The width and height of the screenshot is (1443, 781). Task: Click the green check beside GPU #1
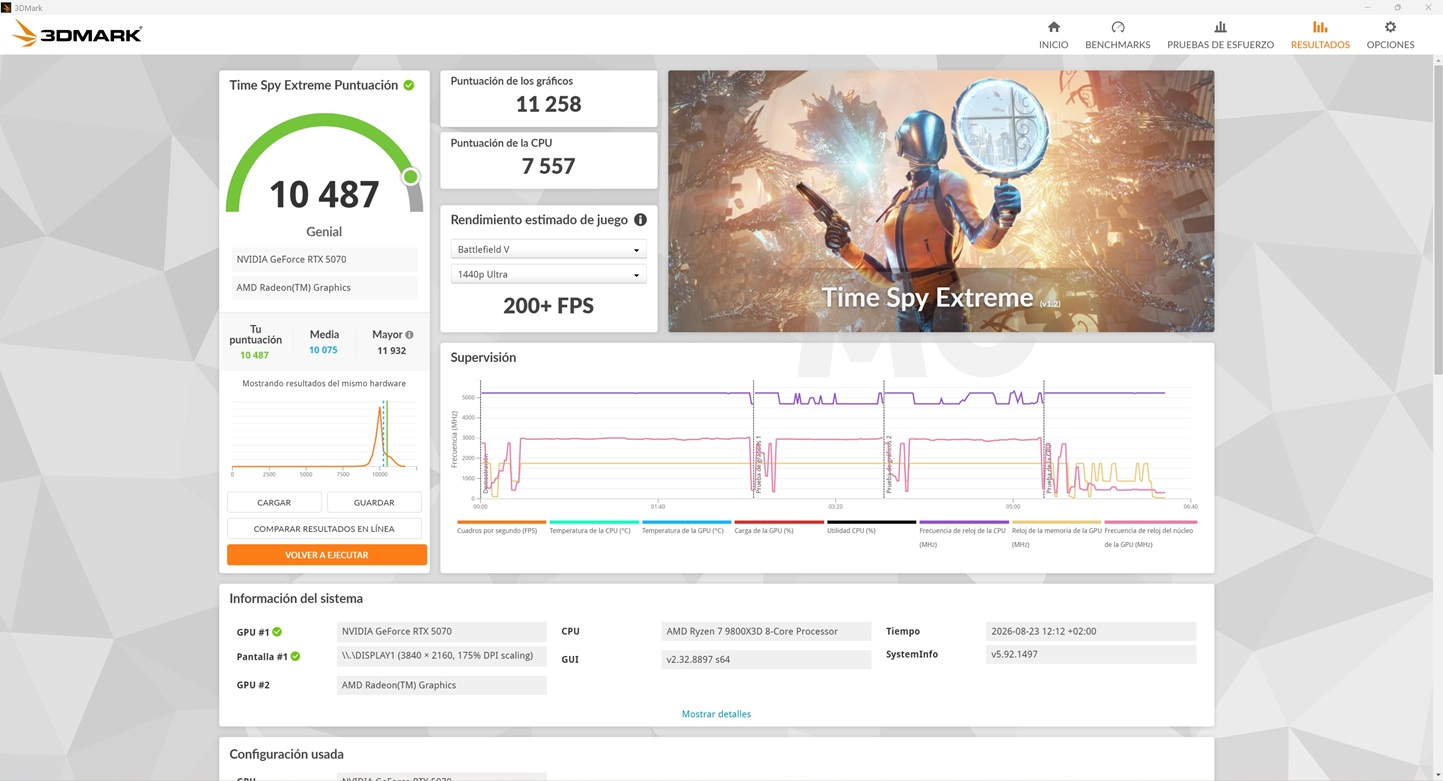point(277,632)
